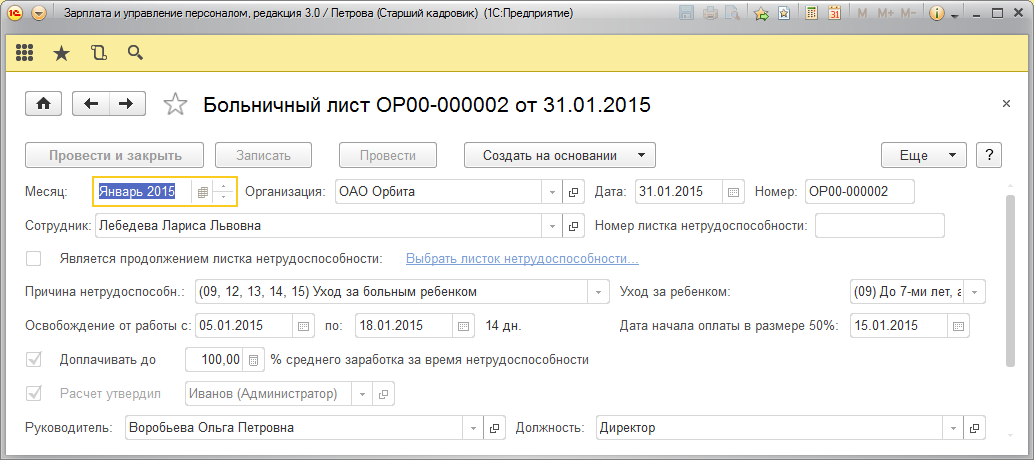
Task: Click the Провести button
Action: click(388, 156)
